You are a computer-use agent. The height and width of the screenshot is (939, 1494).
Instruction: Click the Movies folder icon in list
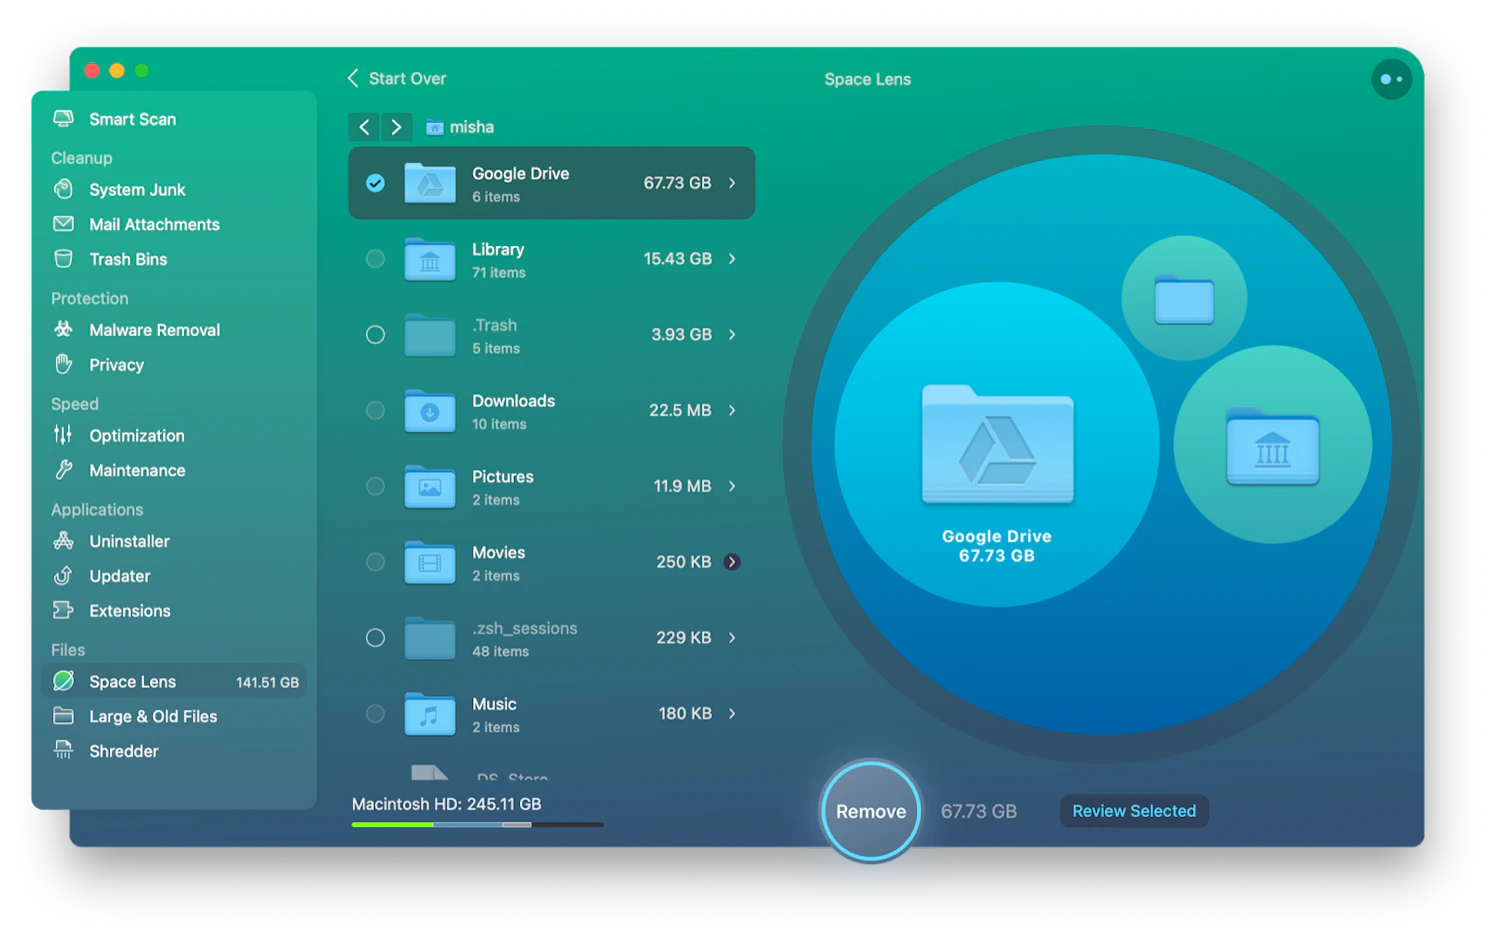pos(430,562)
